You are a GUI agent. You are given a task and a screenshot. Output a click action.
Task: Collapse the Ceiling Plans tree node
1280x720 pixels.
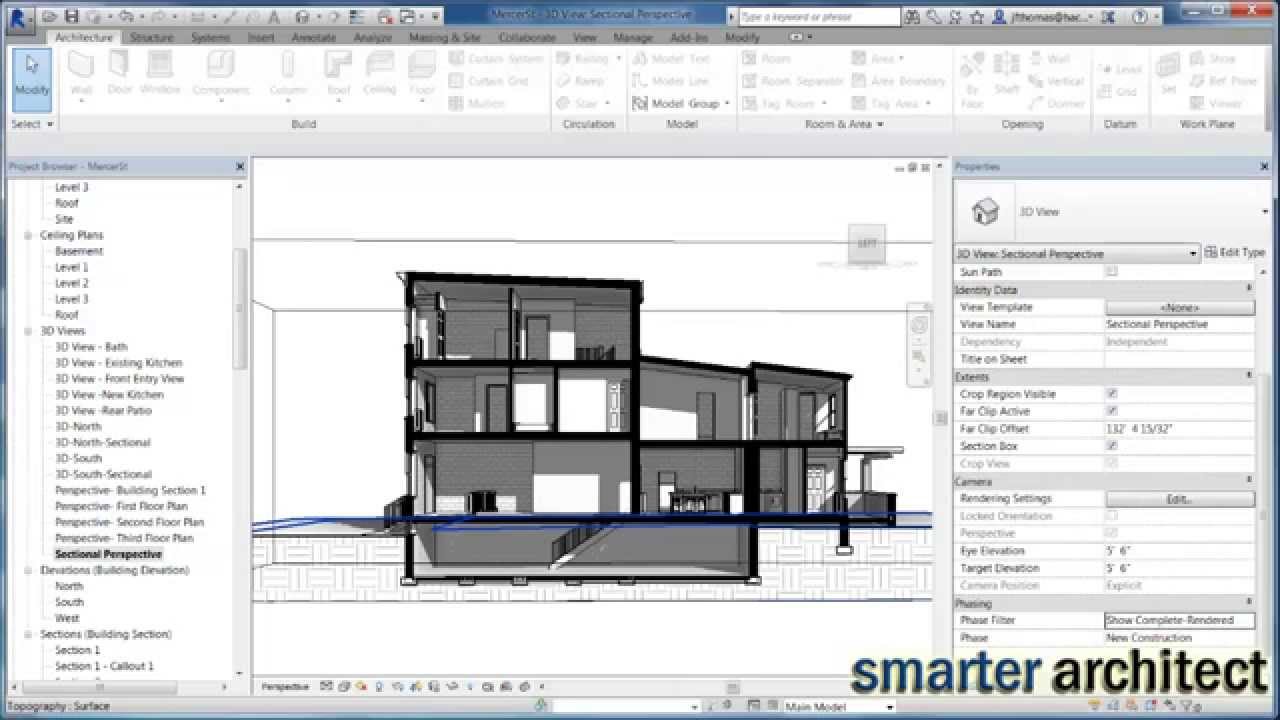28,235
